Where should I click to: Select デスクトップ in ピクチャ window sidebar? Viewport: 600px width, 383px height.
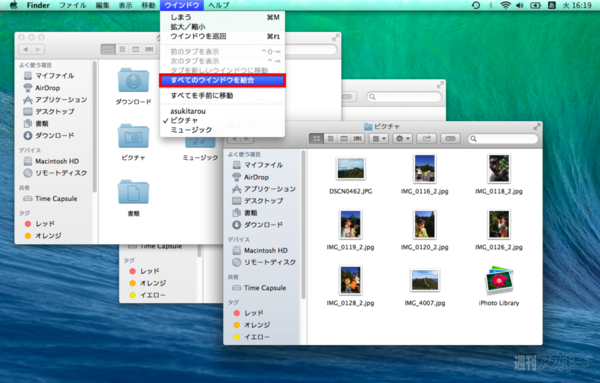coord(258,201)
